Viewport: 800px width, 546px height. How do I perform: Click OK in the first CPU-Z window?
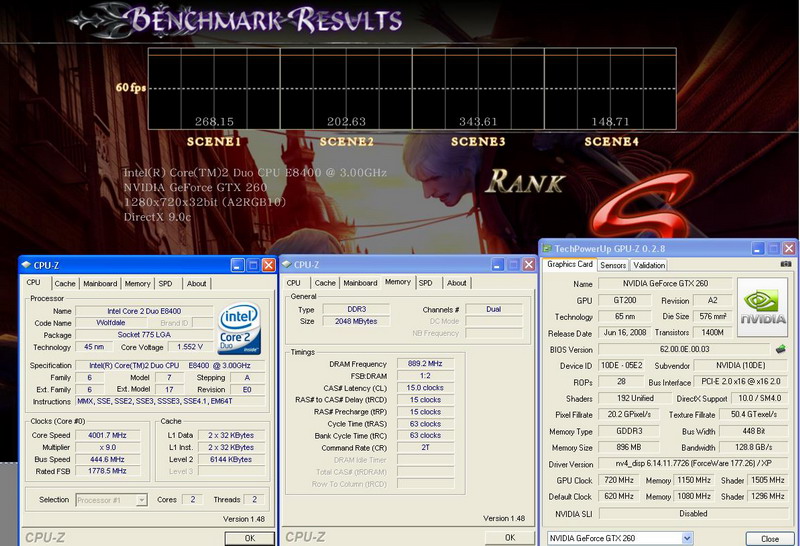[x=249, y=538]
